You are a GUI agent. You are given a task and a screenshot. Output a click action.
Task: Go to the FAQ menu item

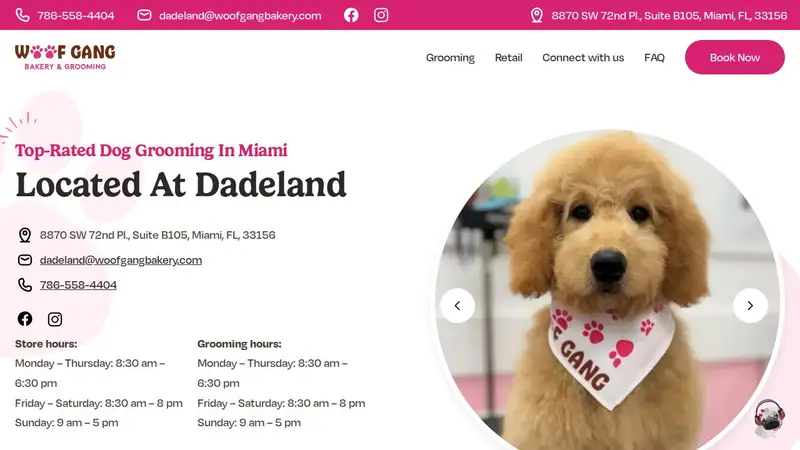pos(655,58)
